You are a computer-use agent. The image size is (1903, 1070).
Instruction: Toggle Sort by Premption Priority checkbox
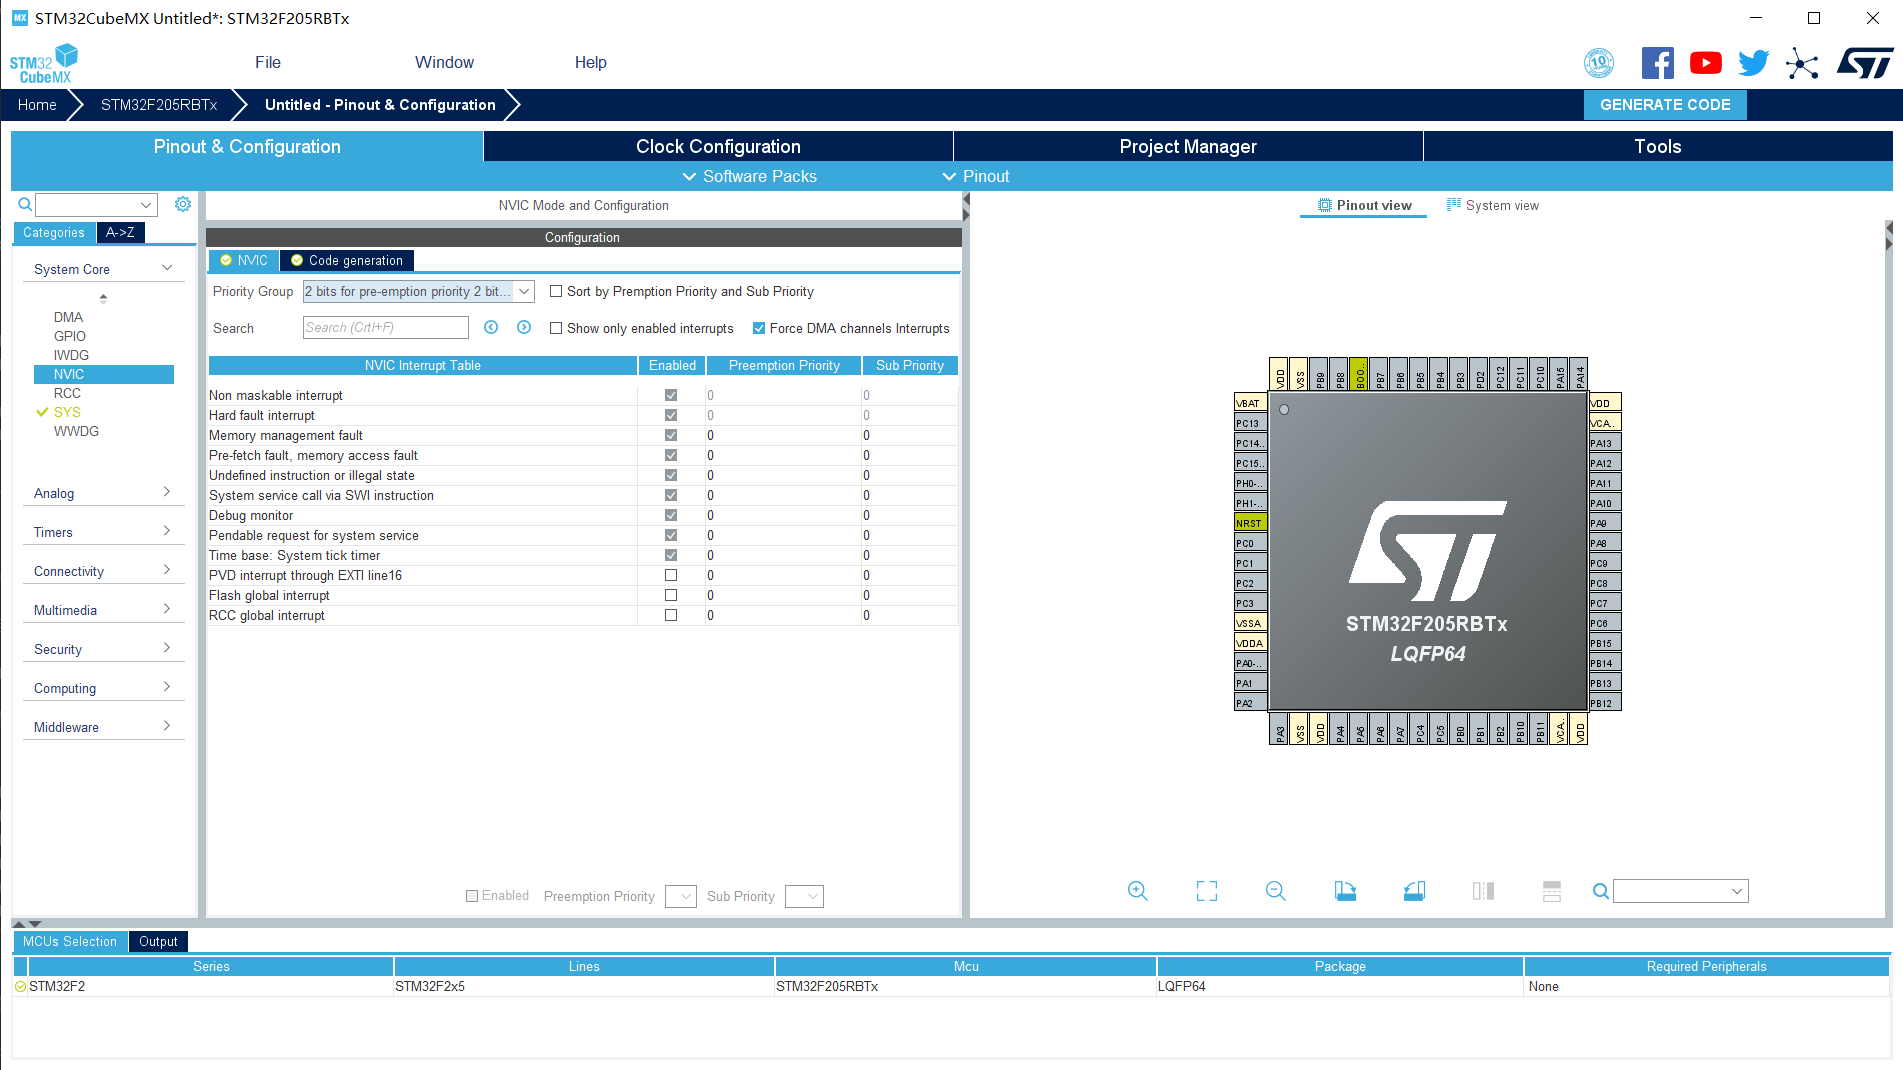click(556, 291)
